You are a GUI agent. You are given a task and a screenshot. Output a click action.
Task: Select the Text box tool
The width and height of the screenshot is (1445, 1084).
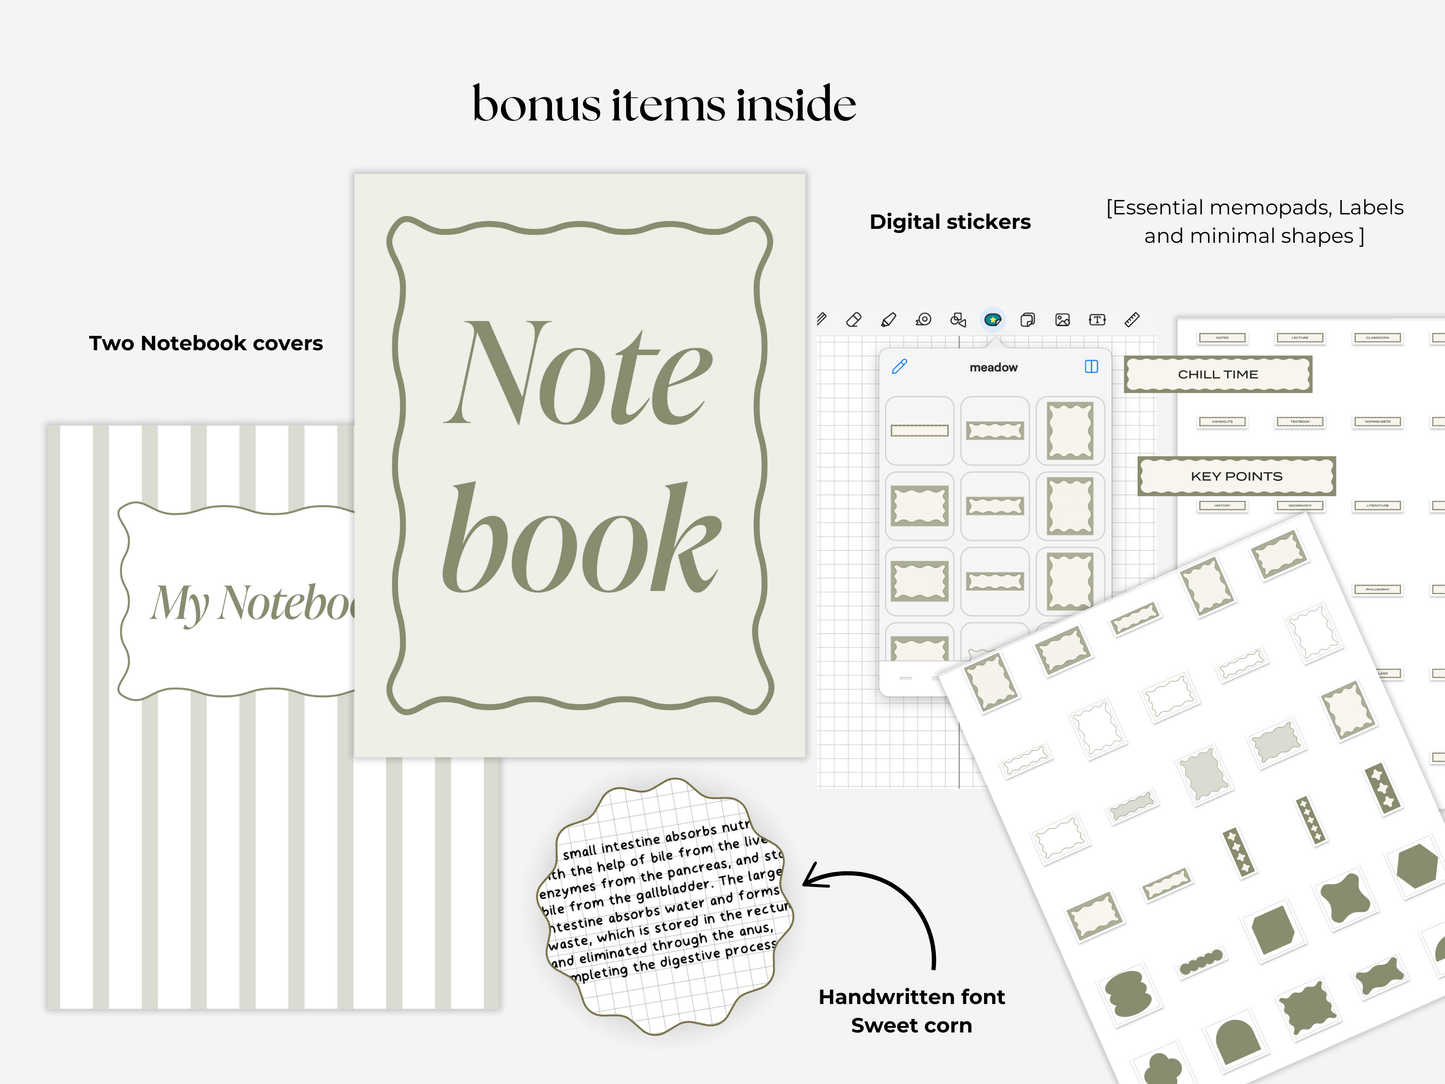point(1097,320)
